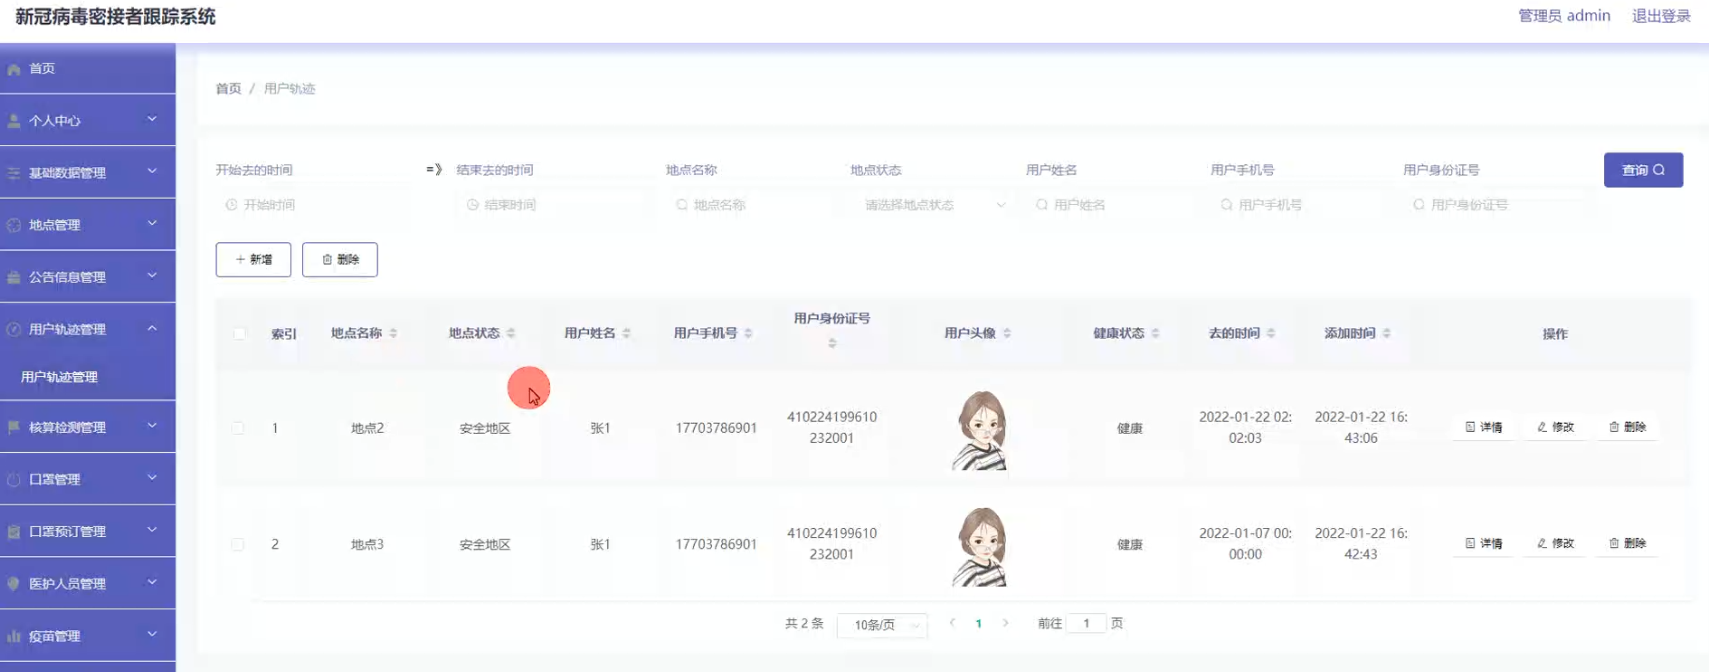Sort table by 添加时间 column arrows

[x=1387, y=333]
